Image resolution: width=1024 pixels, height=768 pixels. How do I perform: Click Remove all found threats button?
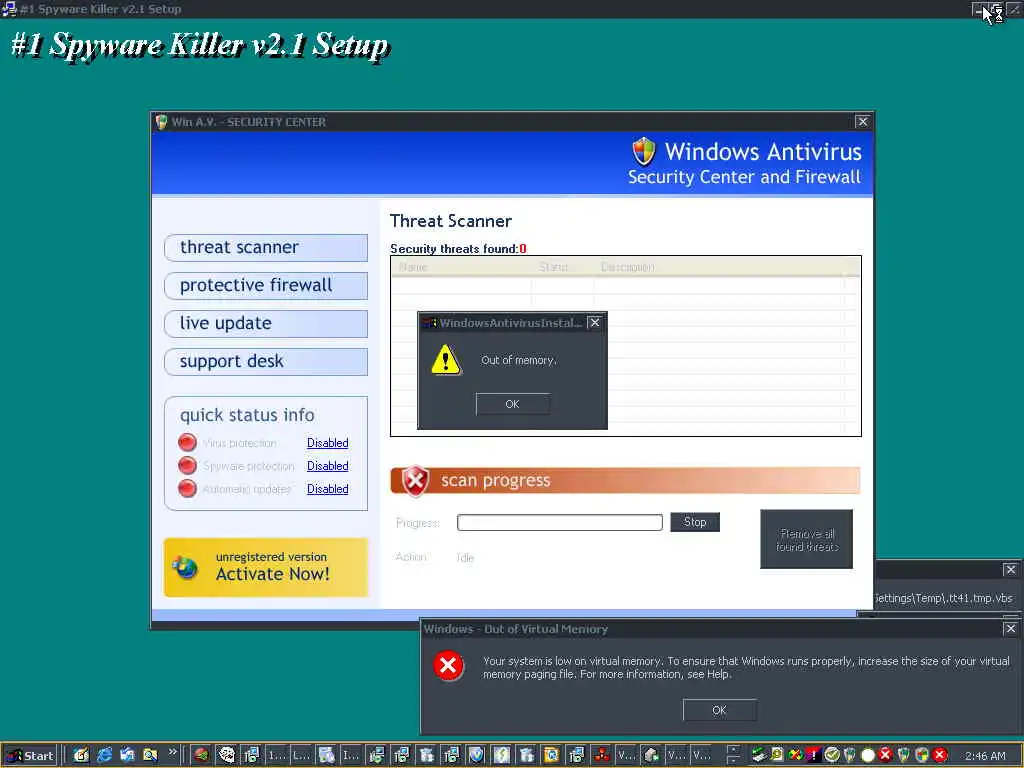click(x=807, y=539)
